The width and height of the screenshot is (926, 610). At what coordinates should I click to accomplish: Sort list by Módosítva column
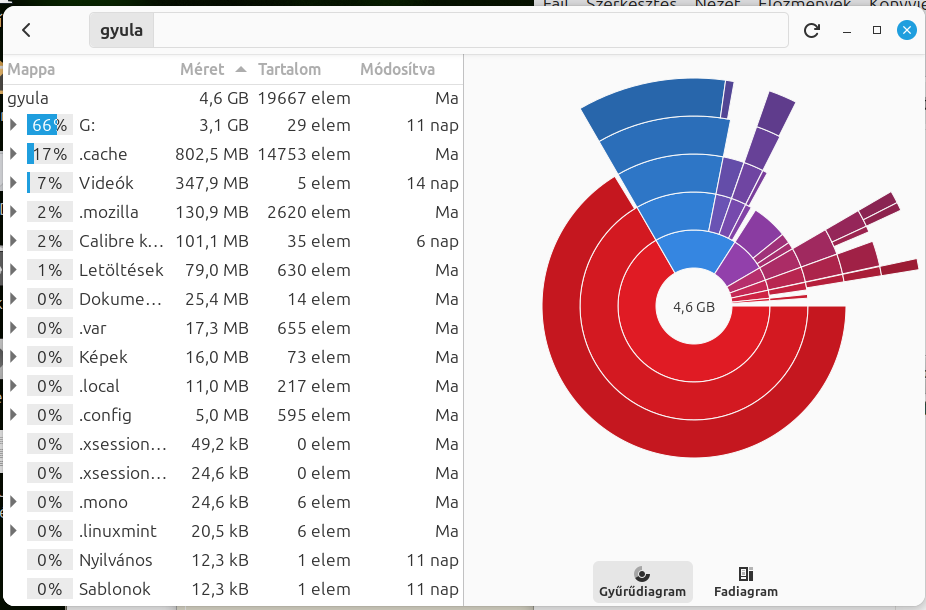(x=397, y=70)
